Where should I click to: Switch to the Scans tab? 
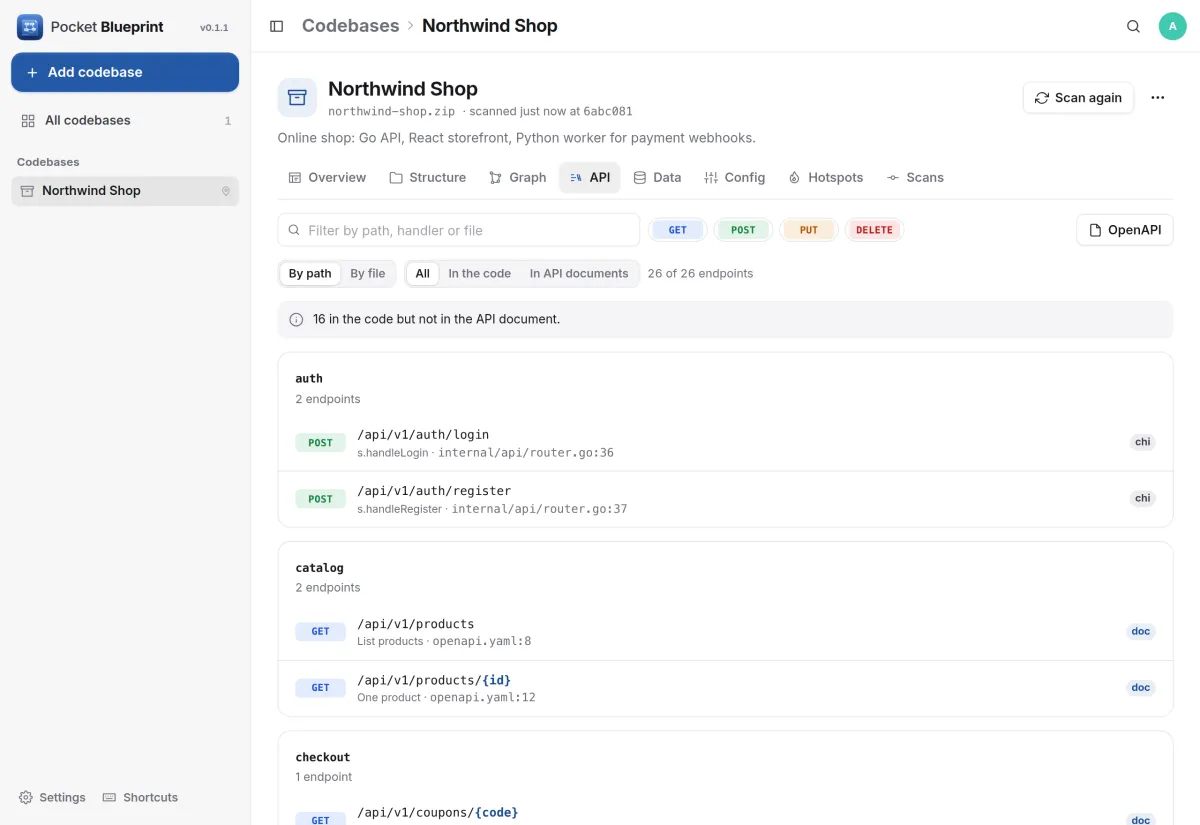915,178
